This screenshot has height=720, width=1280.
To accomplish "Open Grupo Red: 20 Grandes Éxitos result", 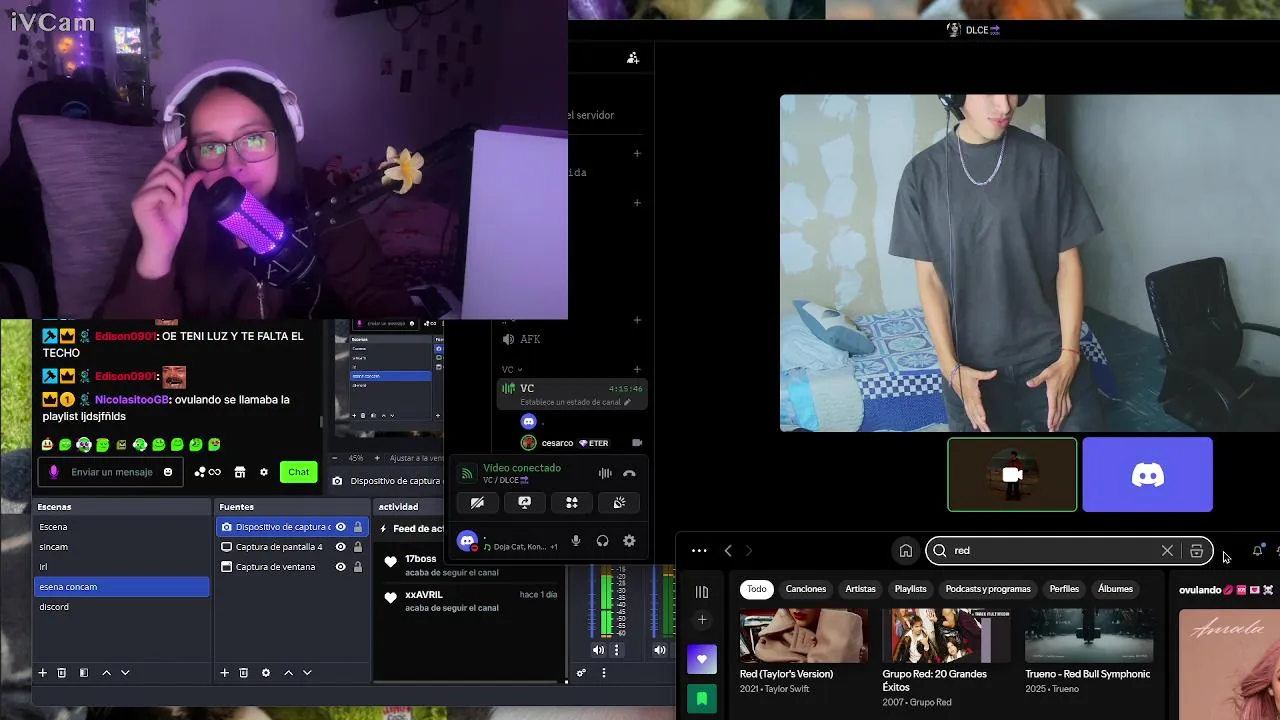I will tap(946, 657).
